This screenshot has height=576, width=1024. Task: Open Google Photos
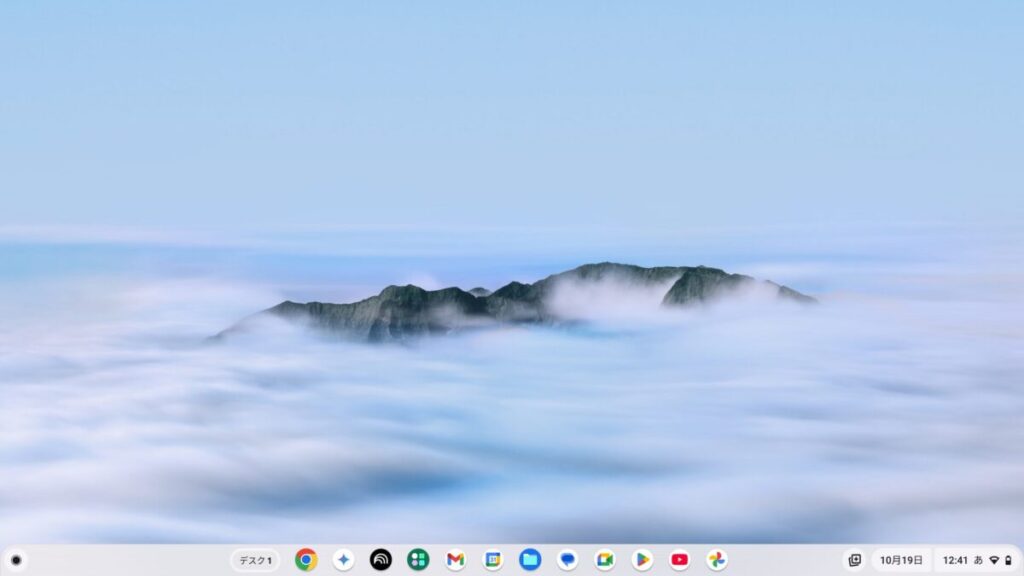click(717, 560)
